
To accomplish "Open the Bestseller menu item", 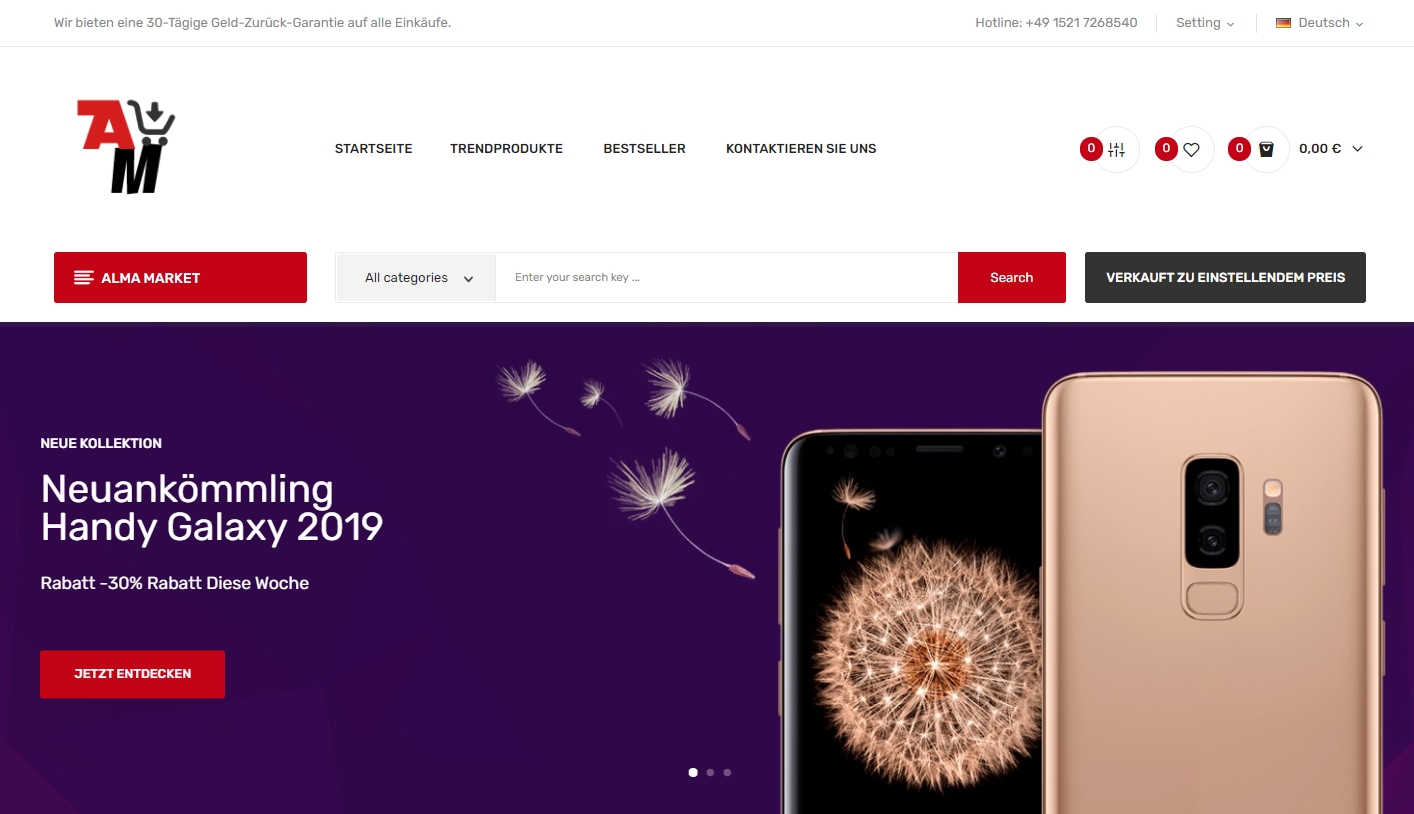I will click(644, 148).
